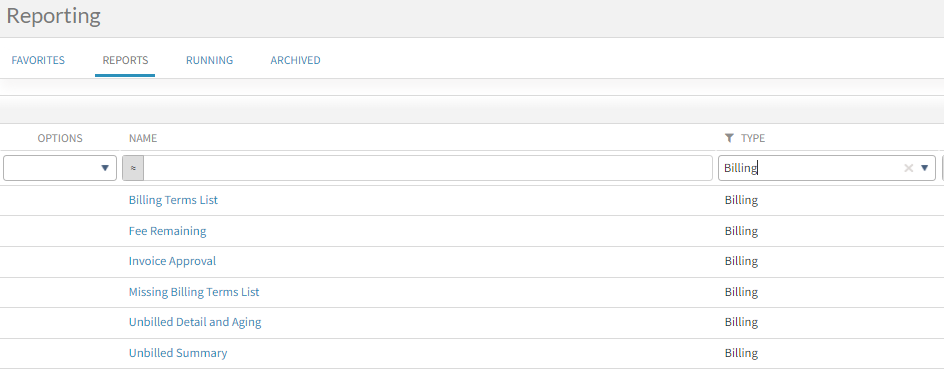The image size is (944, 371).
Task: Click the filter funnel icon beside TYPE
Action: click(x=729, y=139)
